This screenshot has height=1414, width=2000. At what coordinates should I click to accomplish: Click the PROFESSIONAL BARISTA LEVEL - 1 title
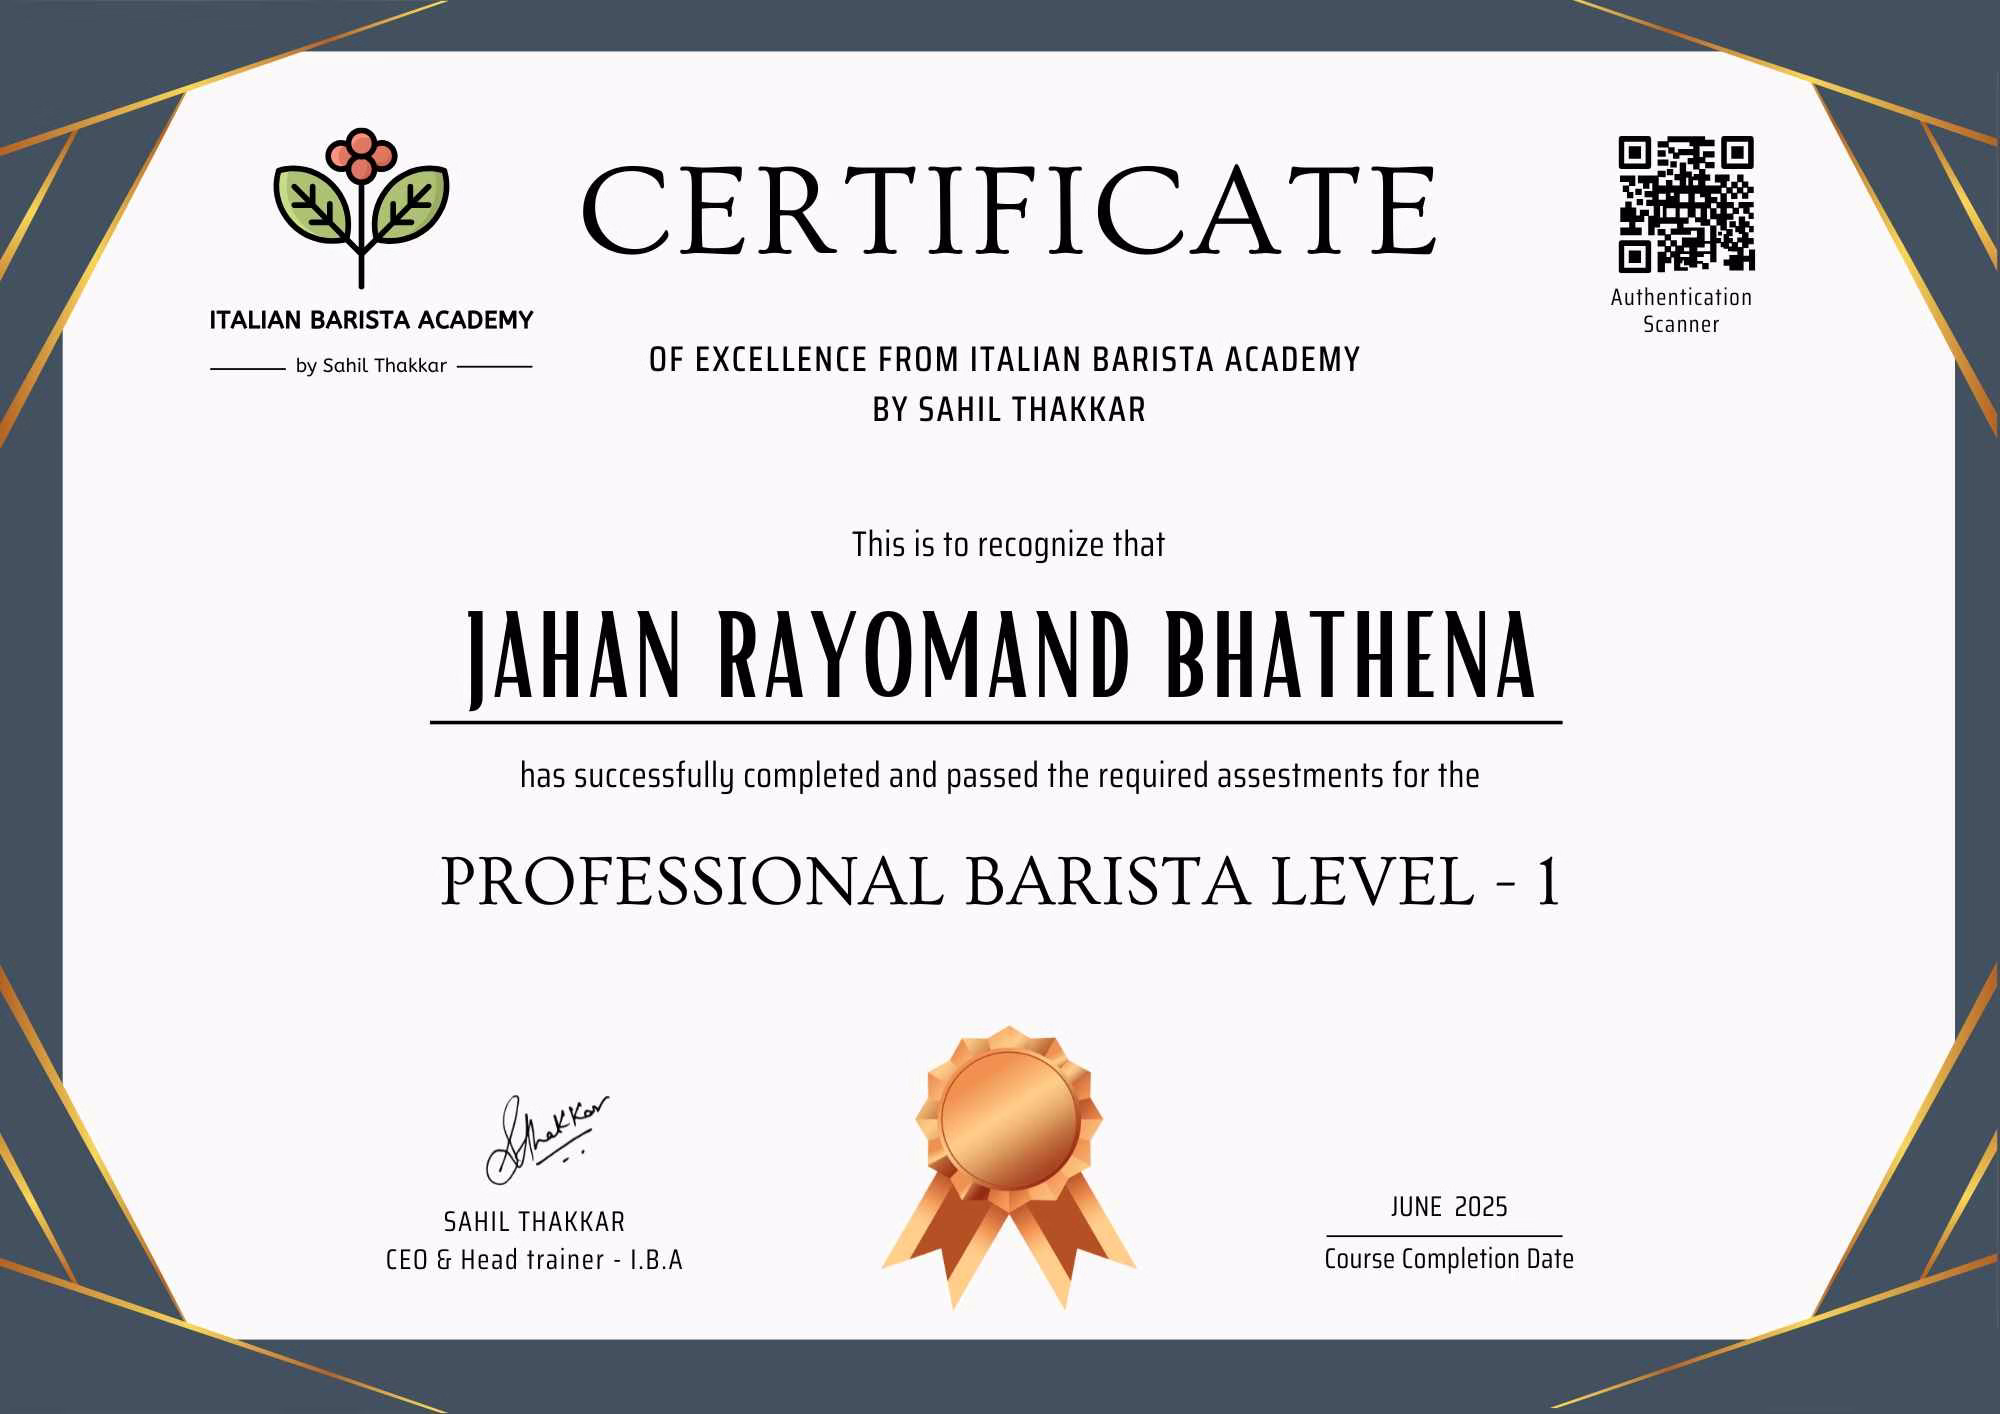pyautogui.click(x=1000, y=883)
